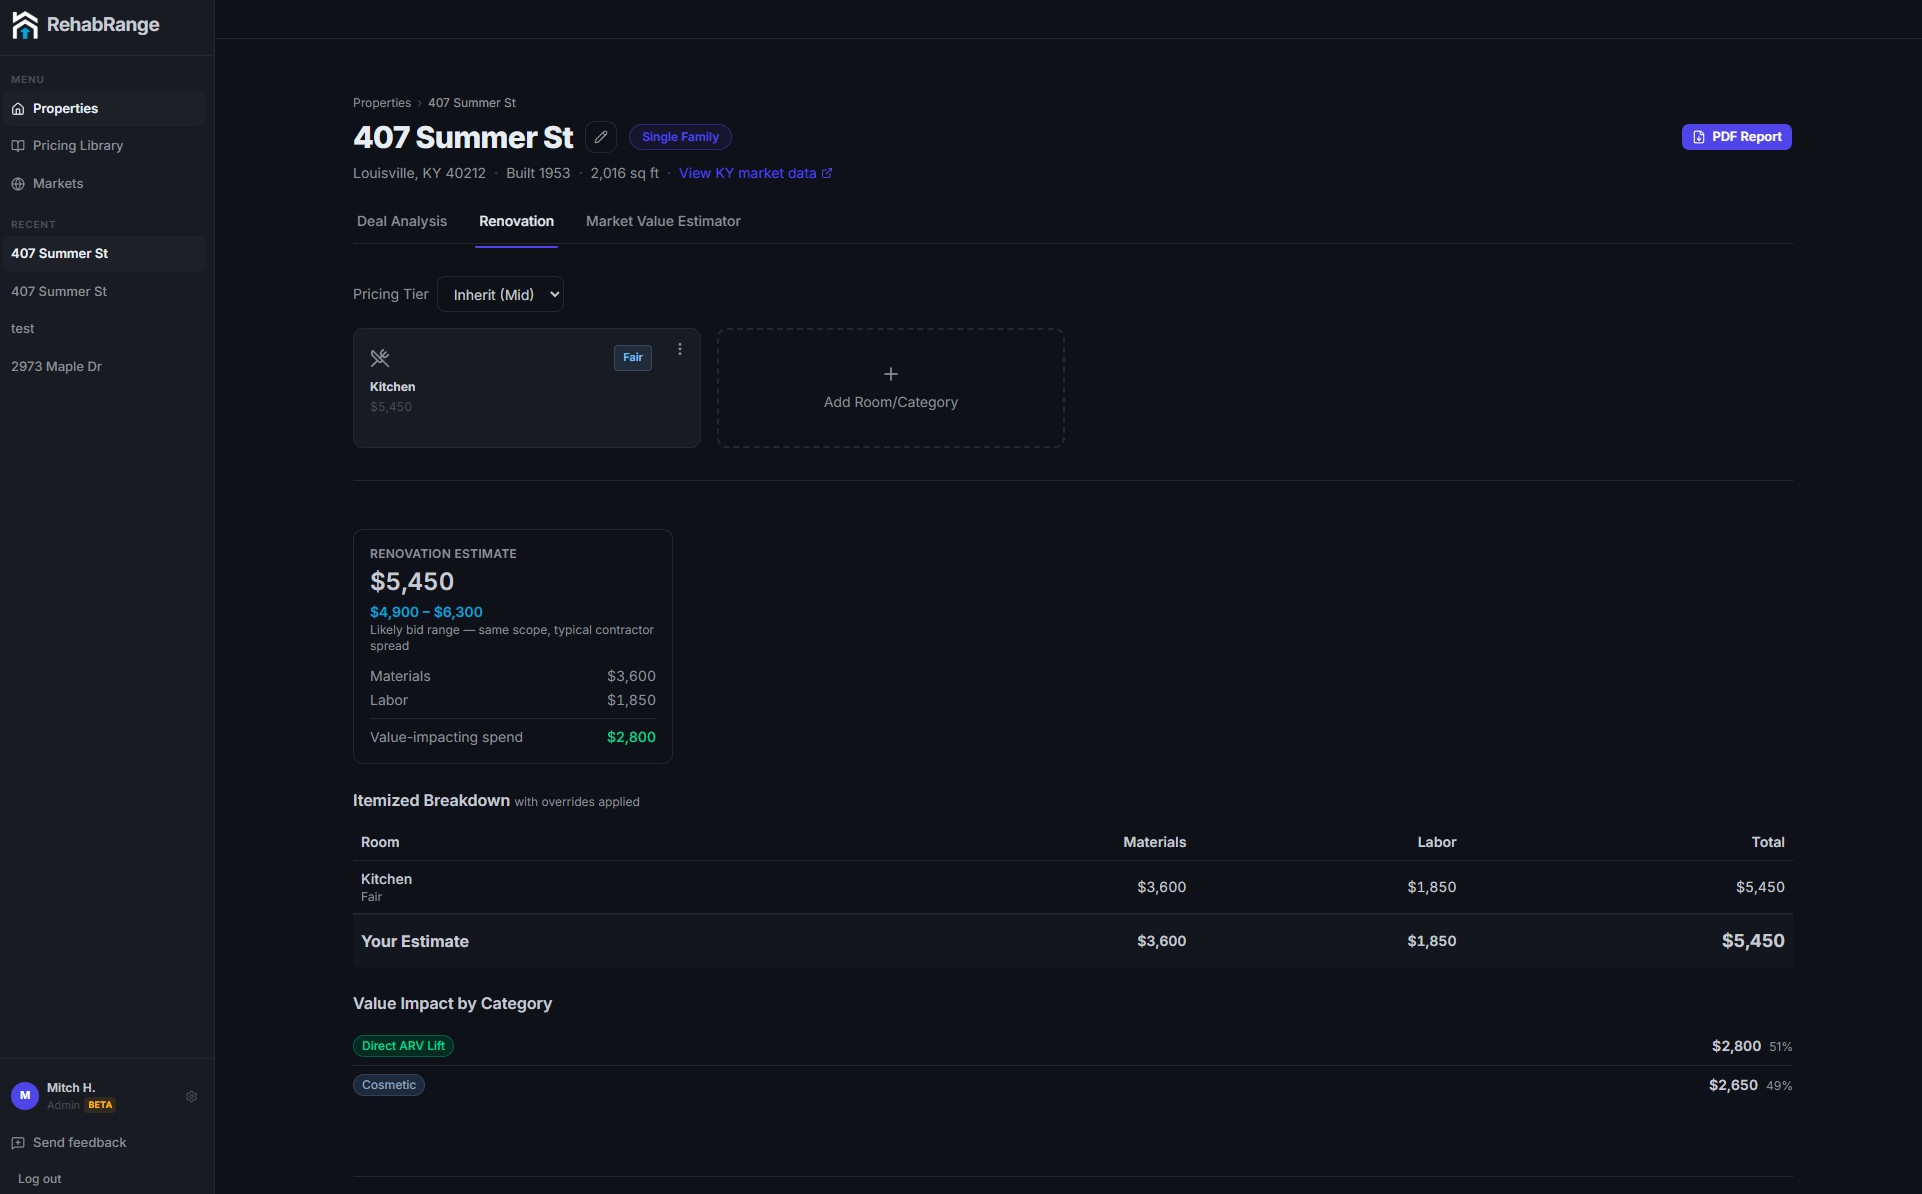Open recent property 2973 Maple Dr
This screenshot has height=1194, width=1922.
104,367
